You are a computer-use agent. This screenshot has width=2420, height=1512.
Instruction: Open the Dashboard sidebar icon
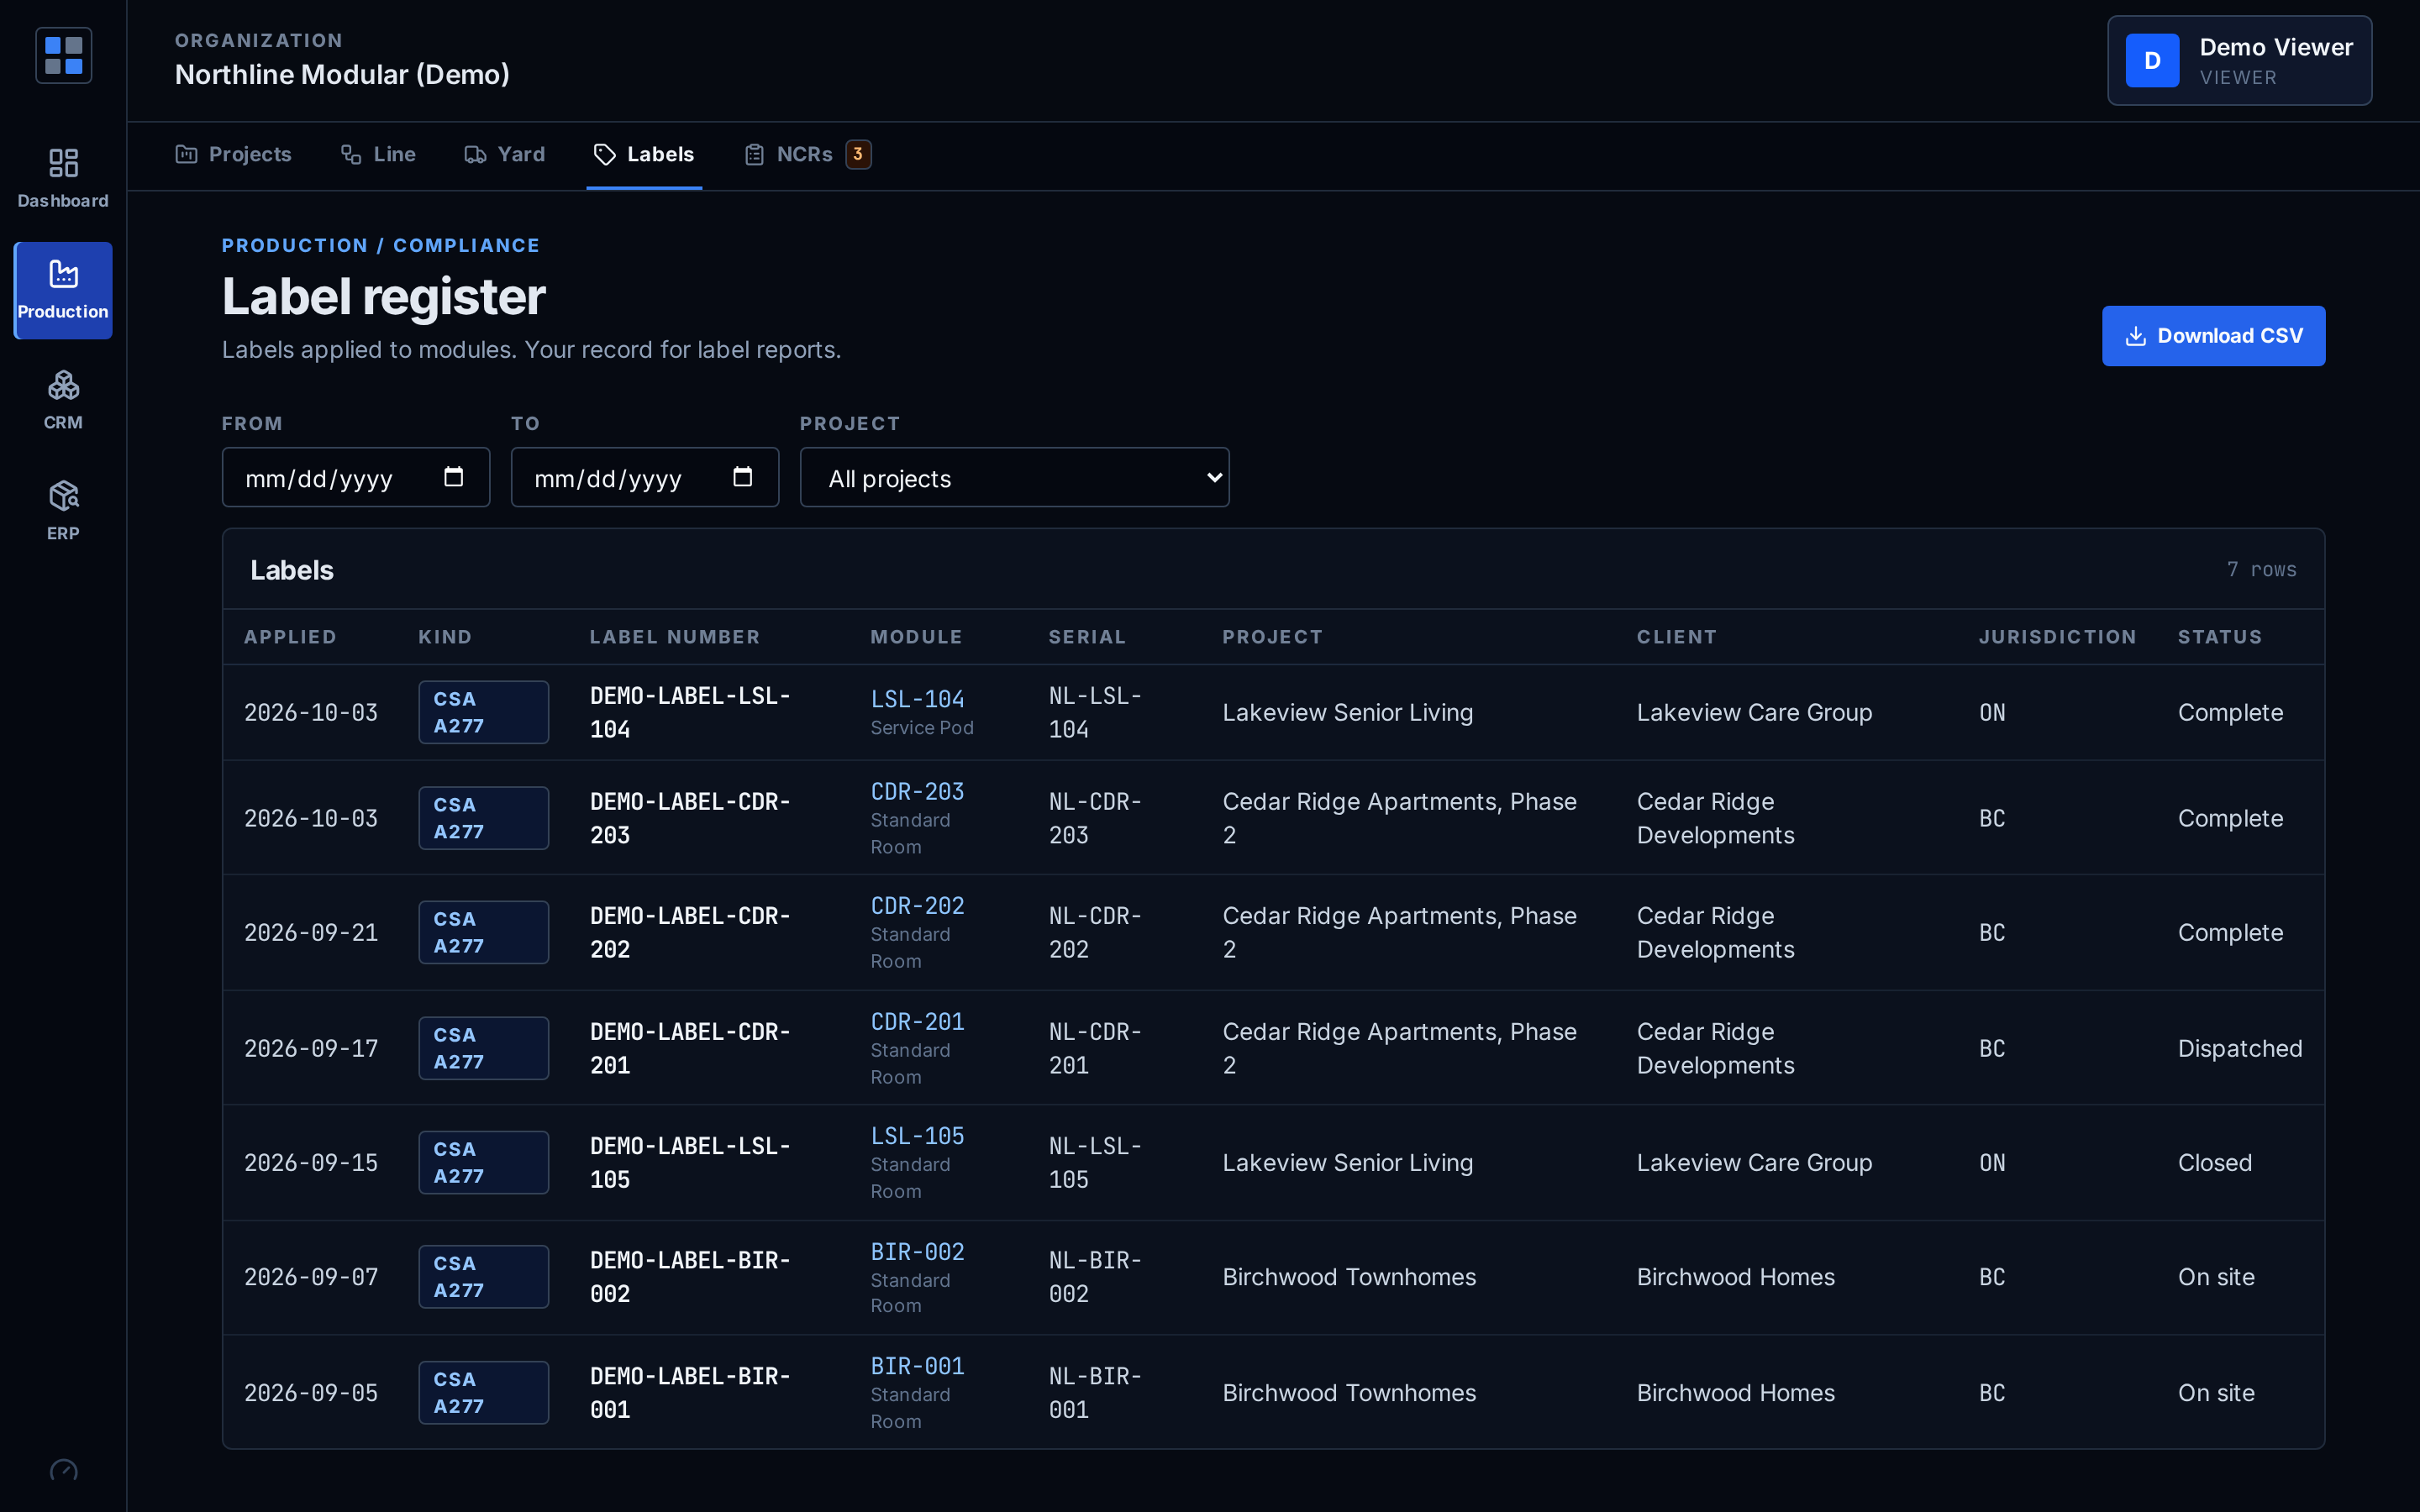(63, 178)
